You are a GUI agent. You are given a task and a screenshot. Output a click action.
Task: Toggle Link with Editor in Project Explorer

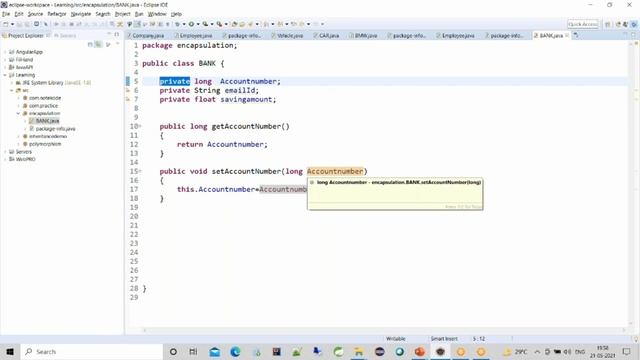click(x=98, y=44)
